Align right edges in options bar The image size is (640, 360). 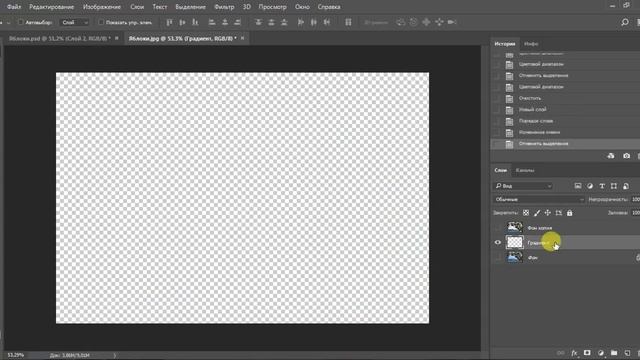(x=238, y=22)
